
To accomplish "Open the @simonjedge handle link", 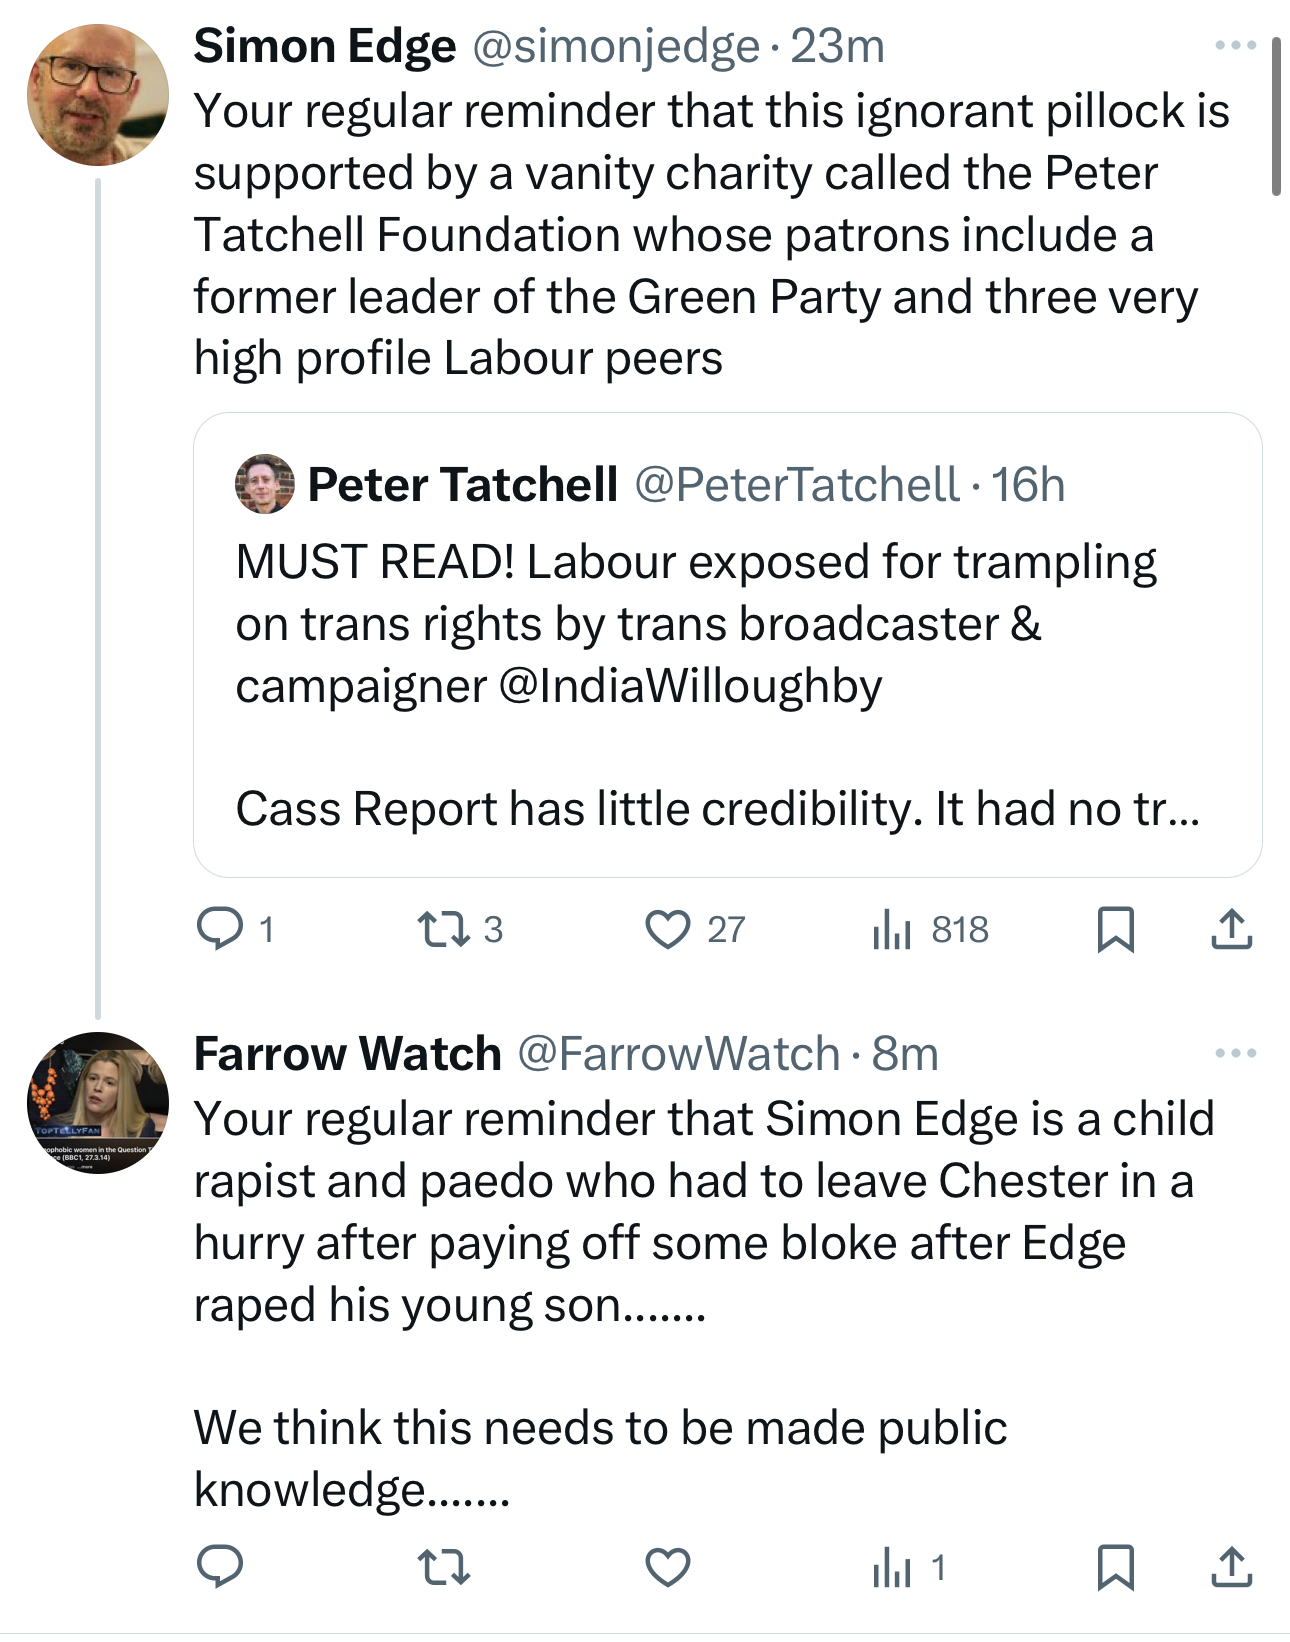I will [615, 46].
